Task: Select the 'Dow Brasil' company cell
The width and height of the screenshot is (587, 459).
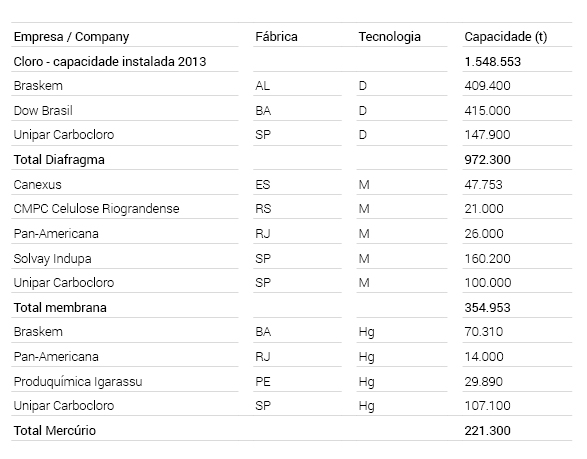Action: tap(43, 110)
